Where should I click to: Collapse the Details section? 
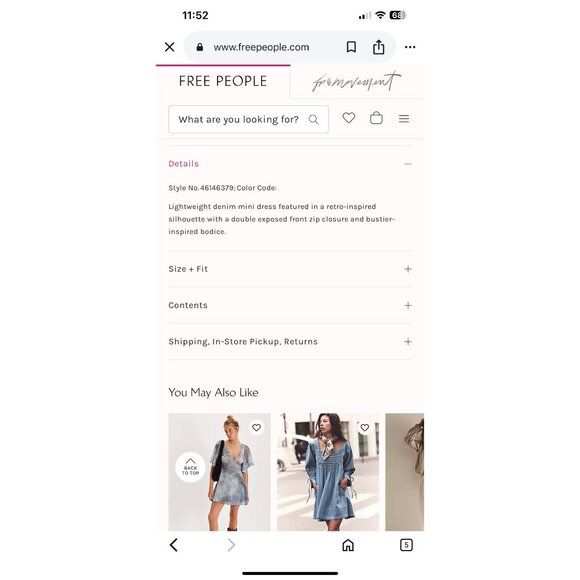point(290,164)
